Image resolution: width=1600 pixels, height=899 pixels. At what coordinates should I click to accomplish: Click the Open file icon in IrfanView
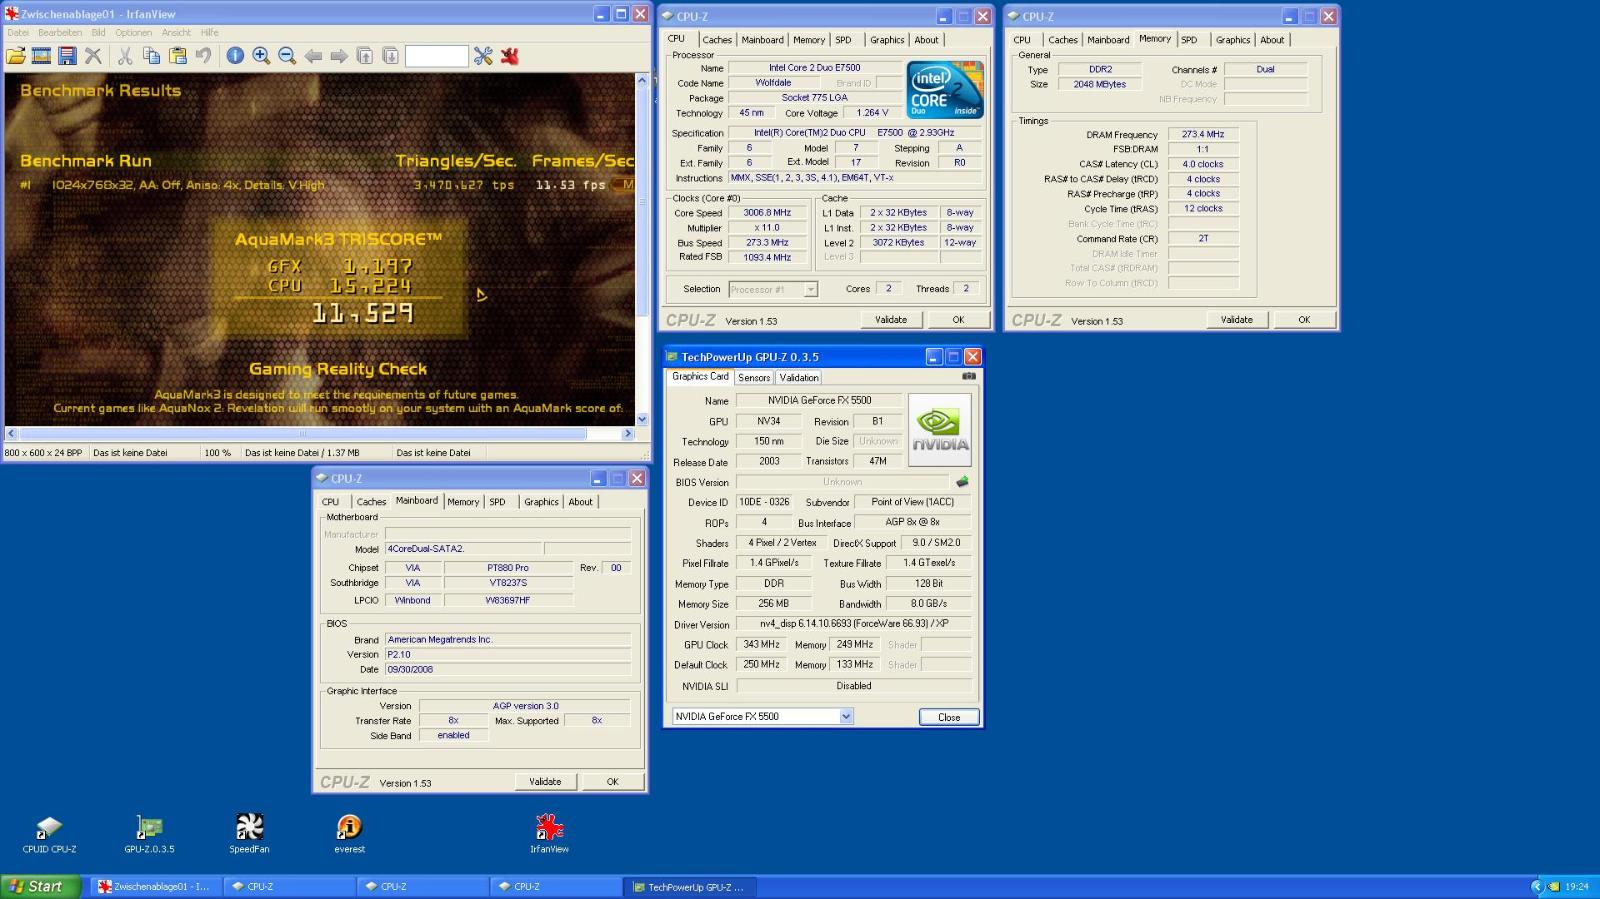coord(16,56)
